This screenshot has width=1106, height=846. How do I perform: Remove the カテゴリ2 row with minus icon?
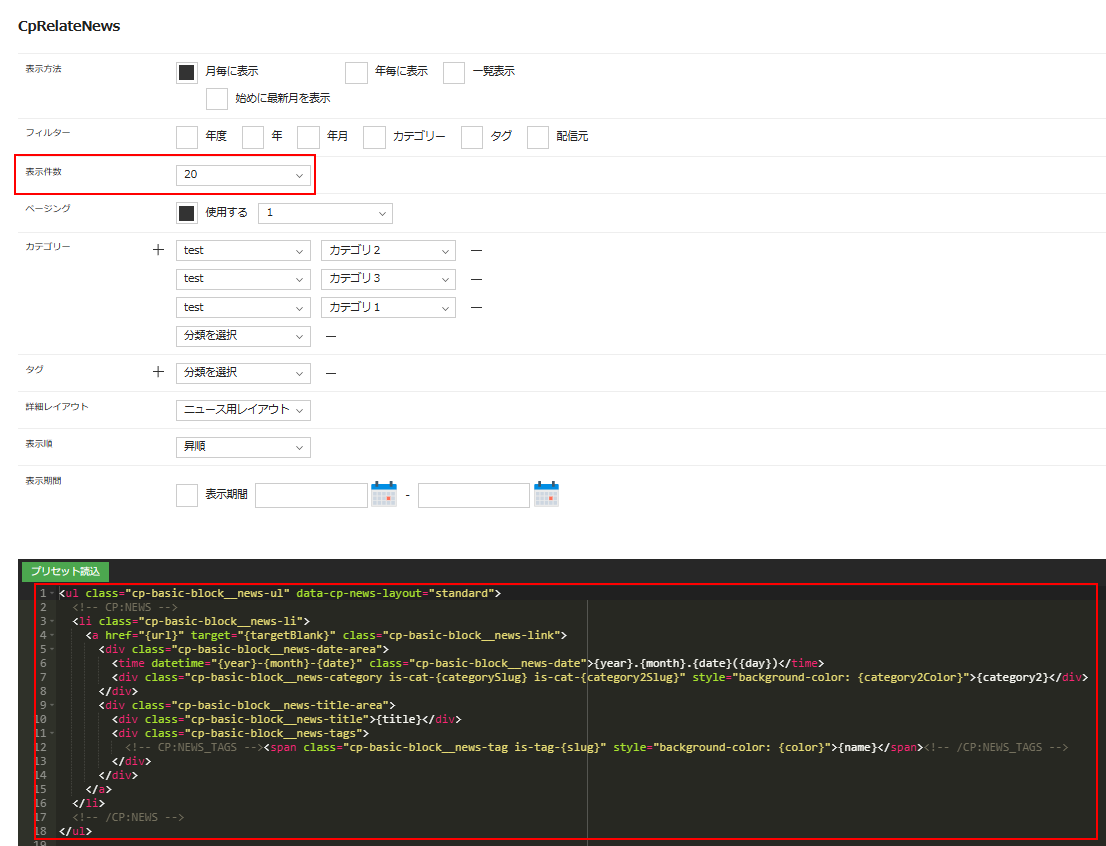tap(476, 250)
